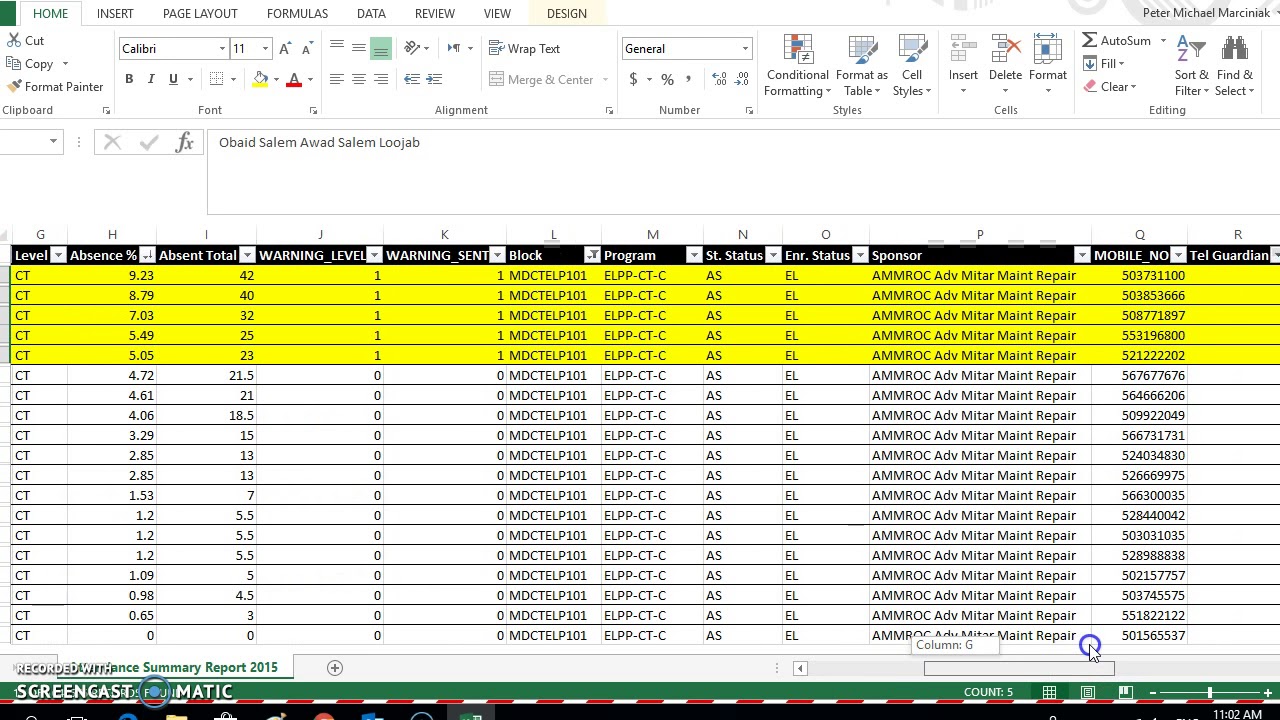Turn off the highlighted bottom align button
Image resolution: width=1280 pixels, height=720 pixels.
381,48
